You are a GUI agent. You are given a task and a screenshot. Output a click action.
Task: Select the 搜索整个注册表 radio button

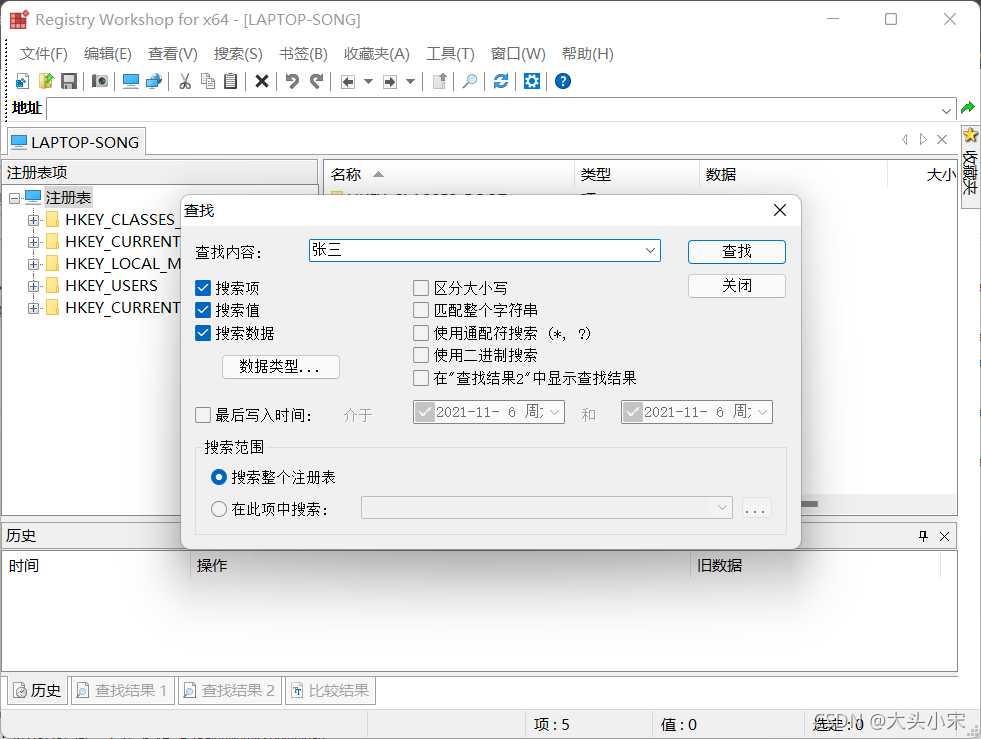click(x=218, y=477)
